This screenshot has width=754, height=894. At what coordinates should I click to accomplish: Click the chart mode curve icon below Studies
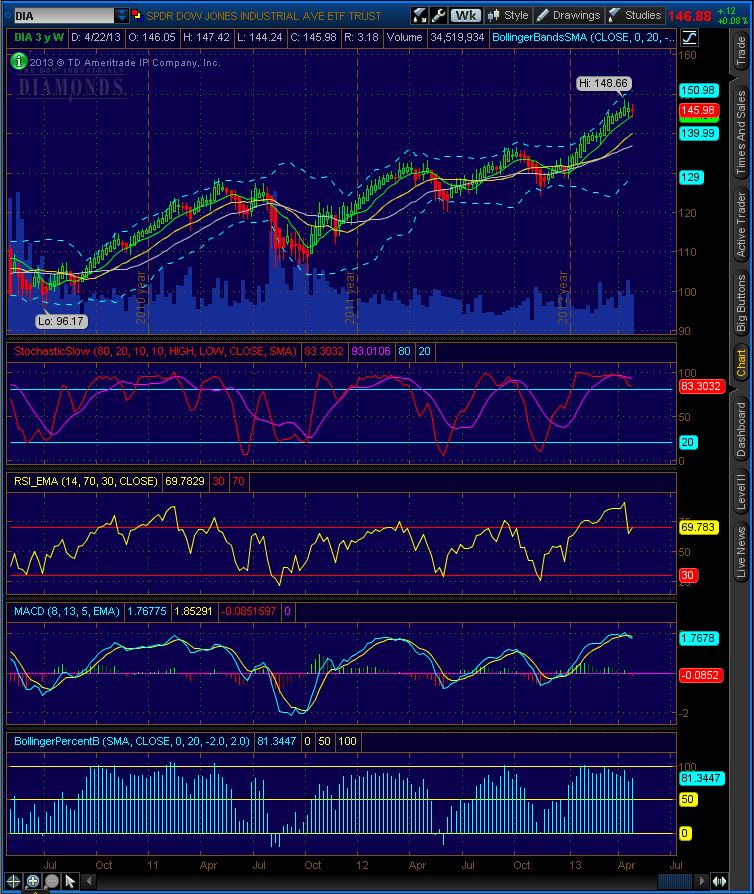(x=689, y=38)
